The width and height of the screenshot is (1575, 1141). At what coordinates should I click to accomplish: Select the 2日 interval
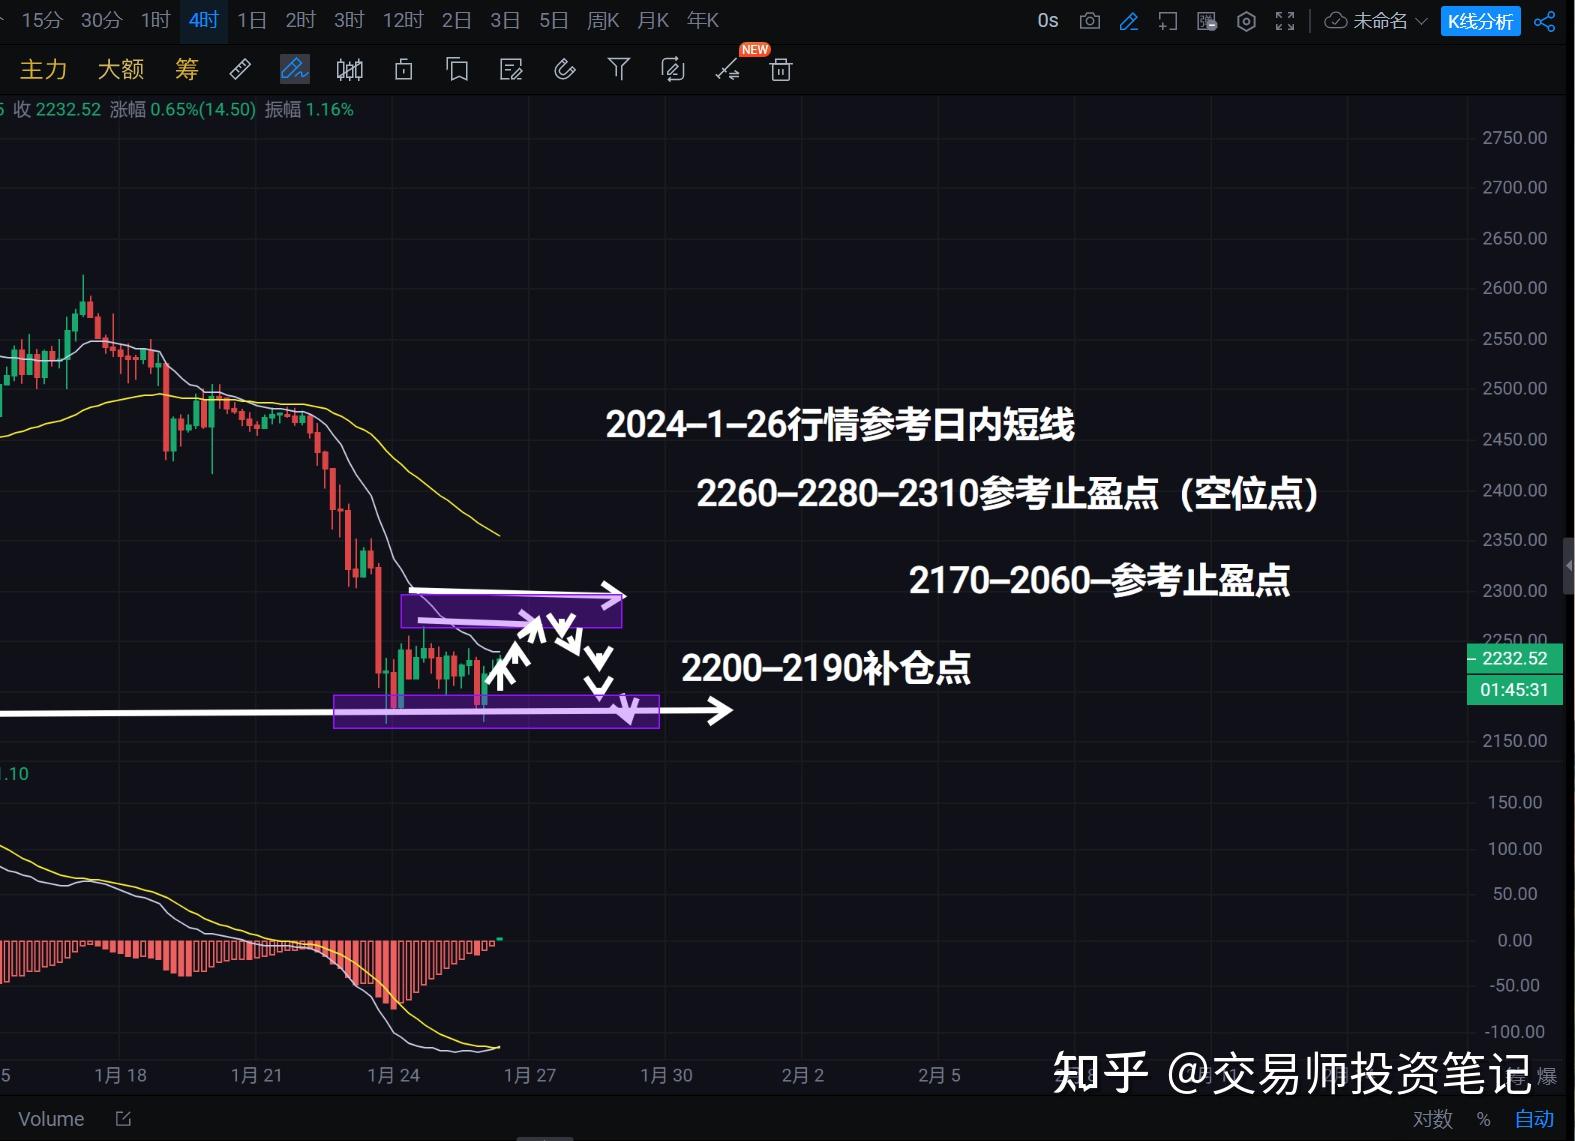457,20
